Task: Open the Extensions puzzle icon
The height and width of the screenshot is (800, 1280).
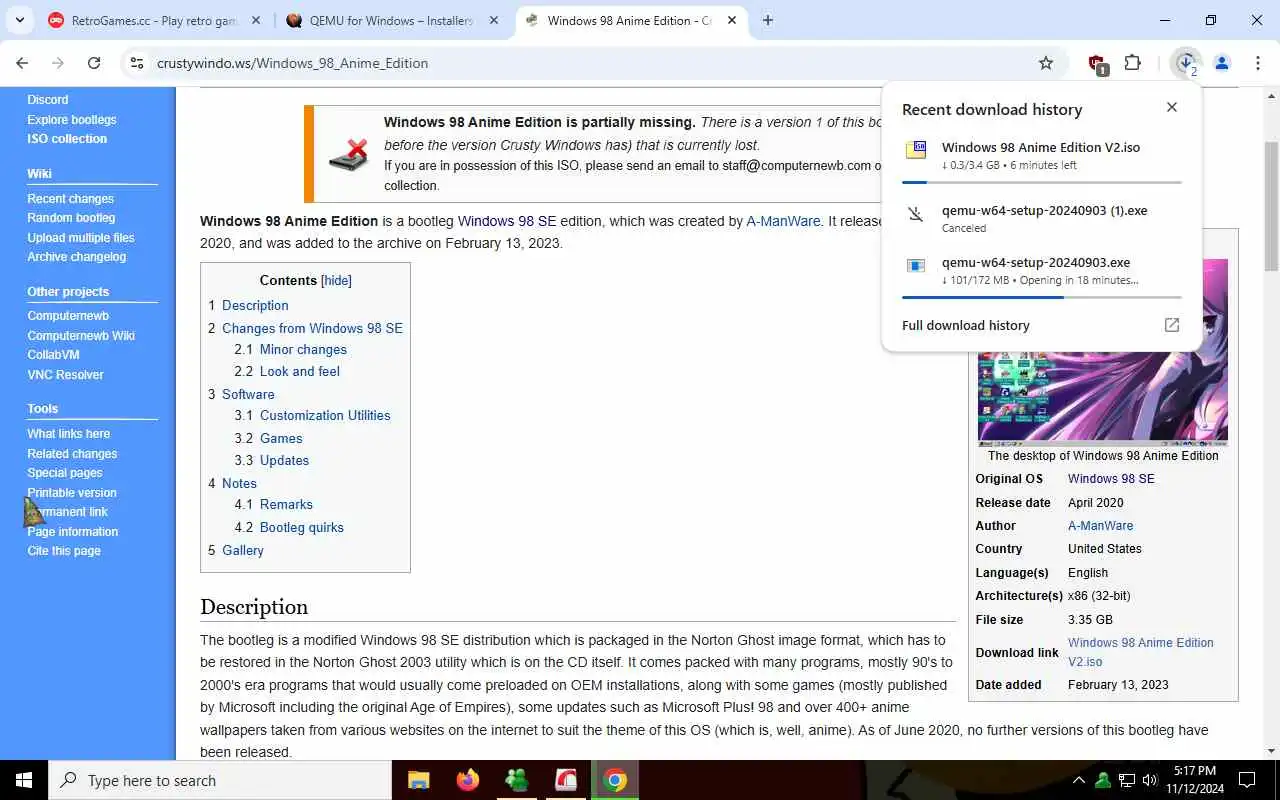Action: point(1133,63)
